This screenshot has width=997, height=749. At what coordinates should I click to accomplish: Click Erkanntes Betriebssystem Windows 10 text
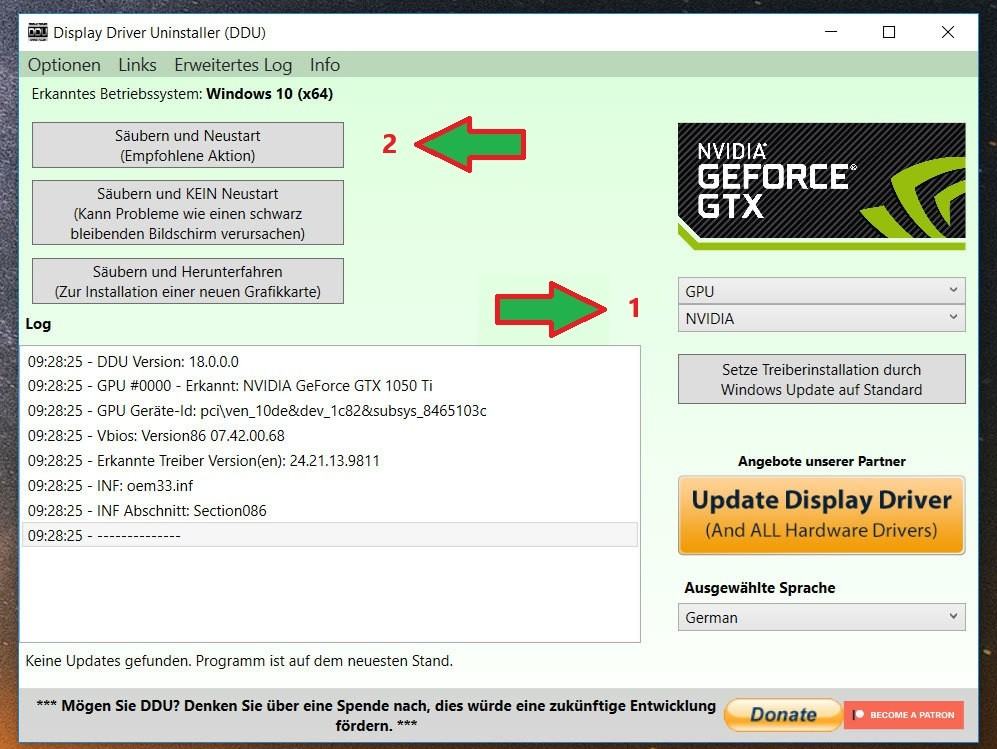182,94
